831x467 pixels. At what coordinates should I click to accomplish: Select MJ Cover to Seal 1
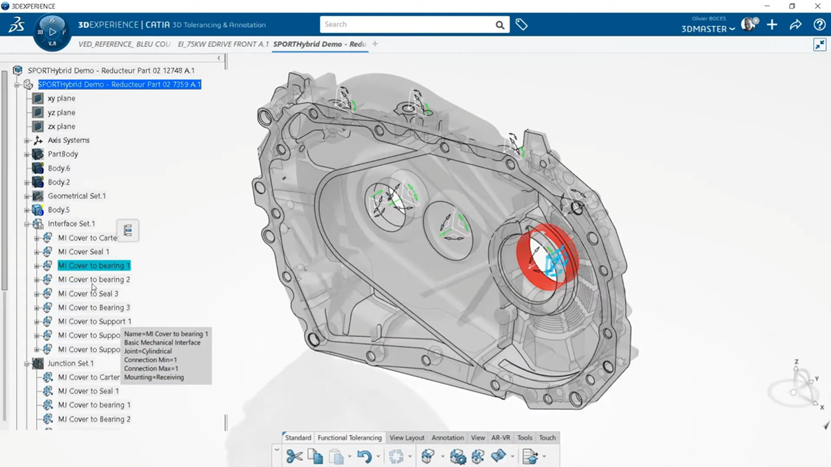[x=88, y=391]
